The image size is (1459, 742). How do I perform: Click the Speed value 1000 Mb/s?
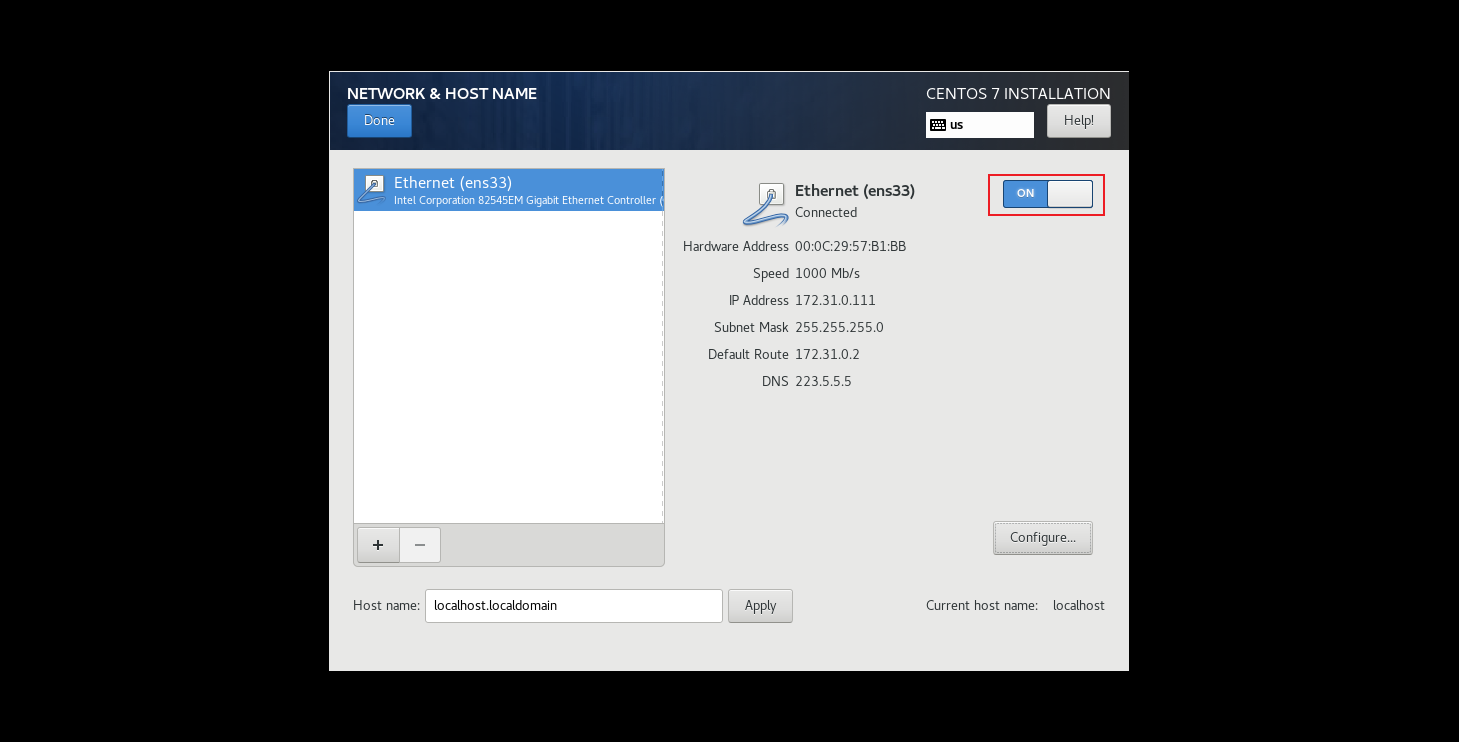tap(827, 273)
